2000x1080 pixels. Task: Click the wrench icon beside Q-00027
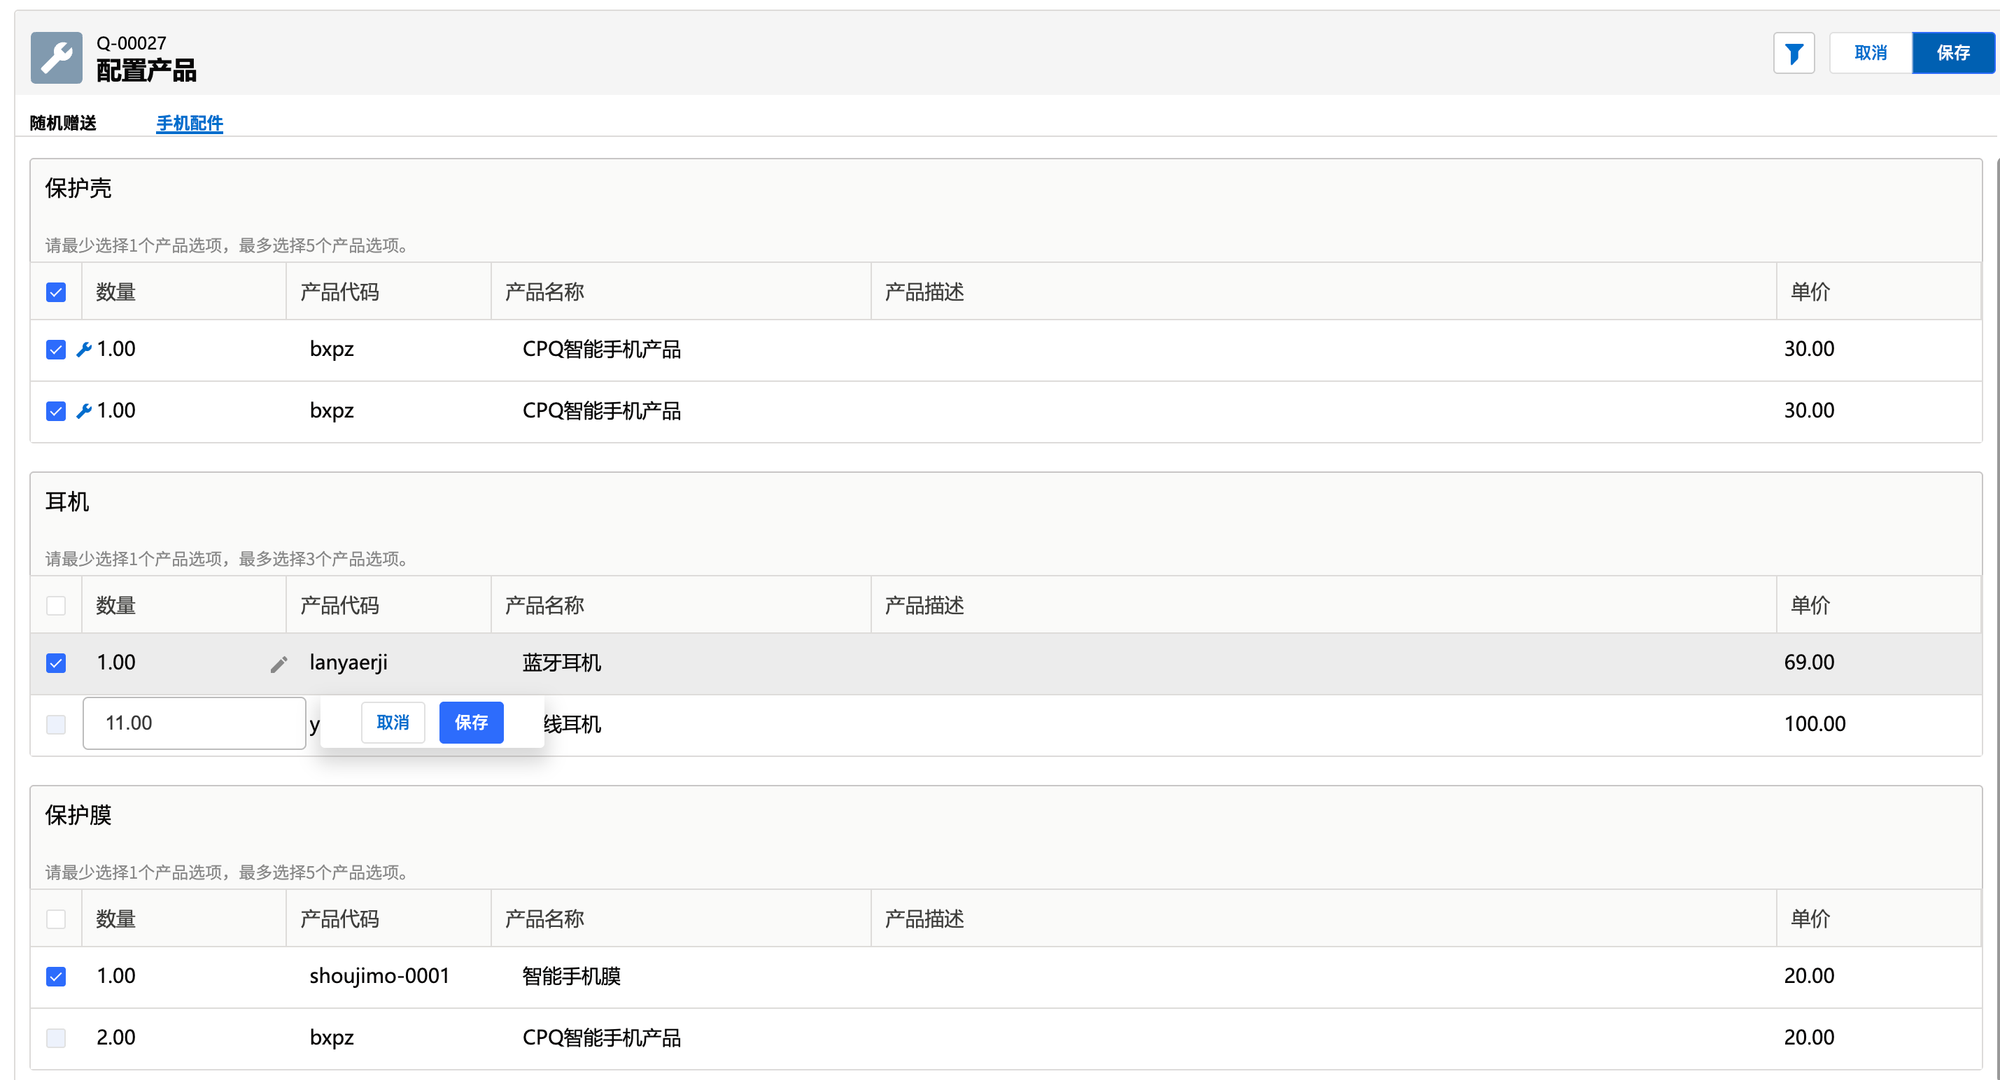click(57, 57)
